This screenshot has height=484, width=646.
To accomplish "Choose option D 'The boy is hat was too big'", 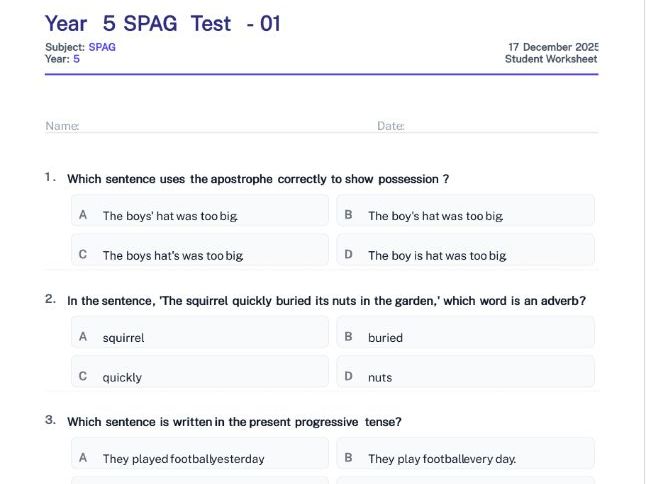I will 465,255.
